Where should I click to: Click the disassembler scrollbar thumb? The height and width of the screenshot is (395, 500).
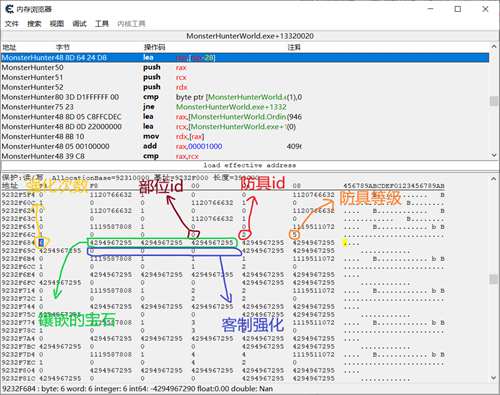494,101
